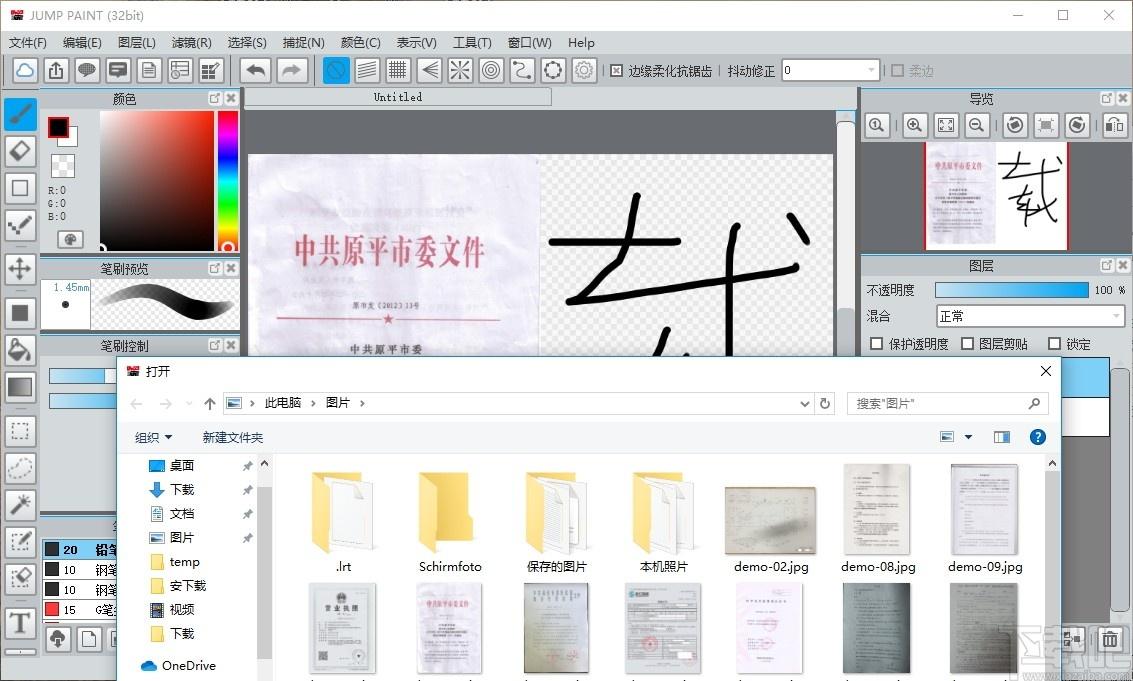Viewport: 1133px width, 681px height.
Task: Pick the Paint Bucket tool
Action: [20, 350]
